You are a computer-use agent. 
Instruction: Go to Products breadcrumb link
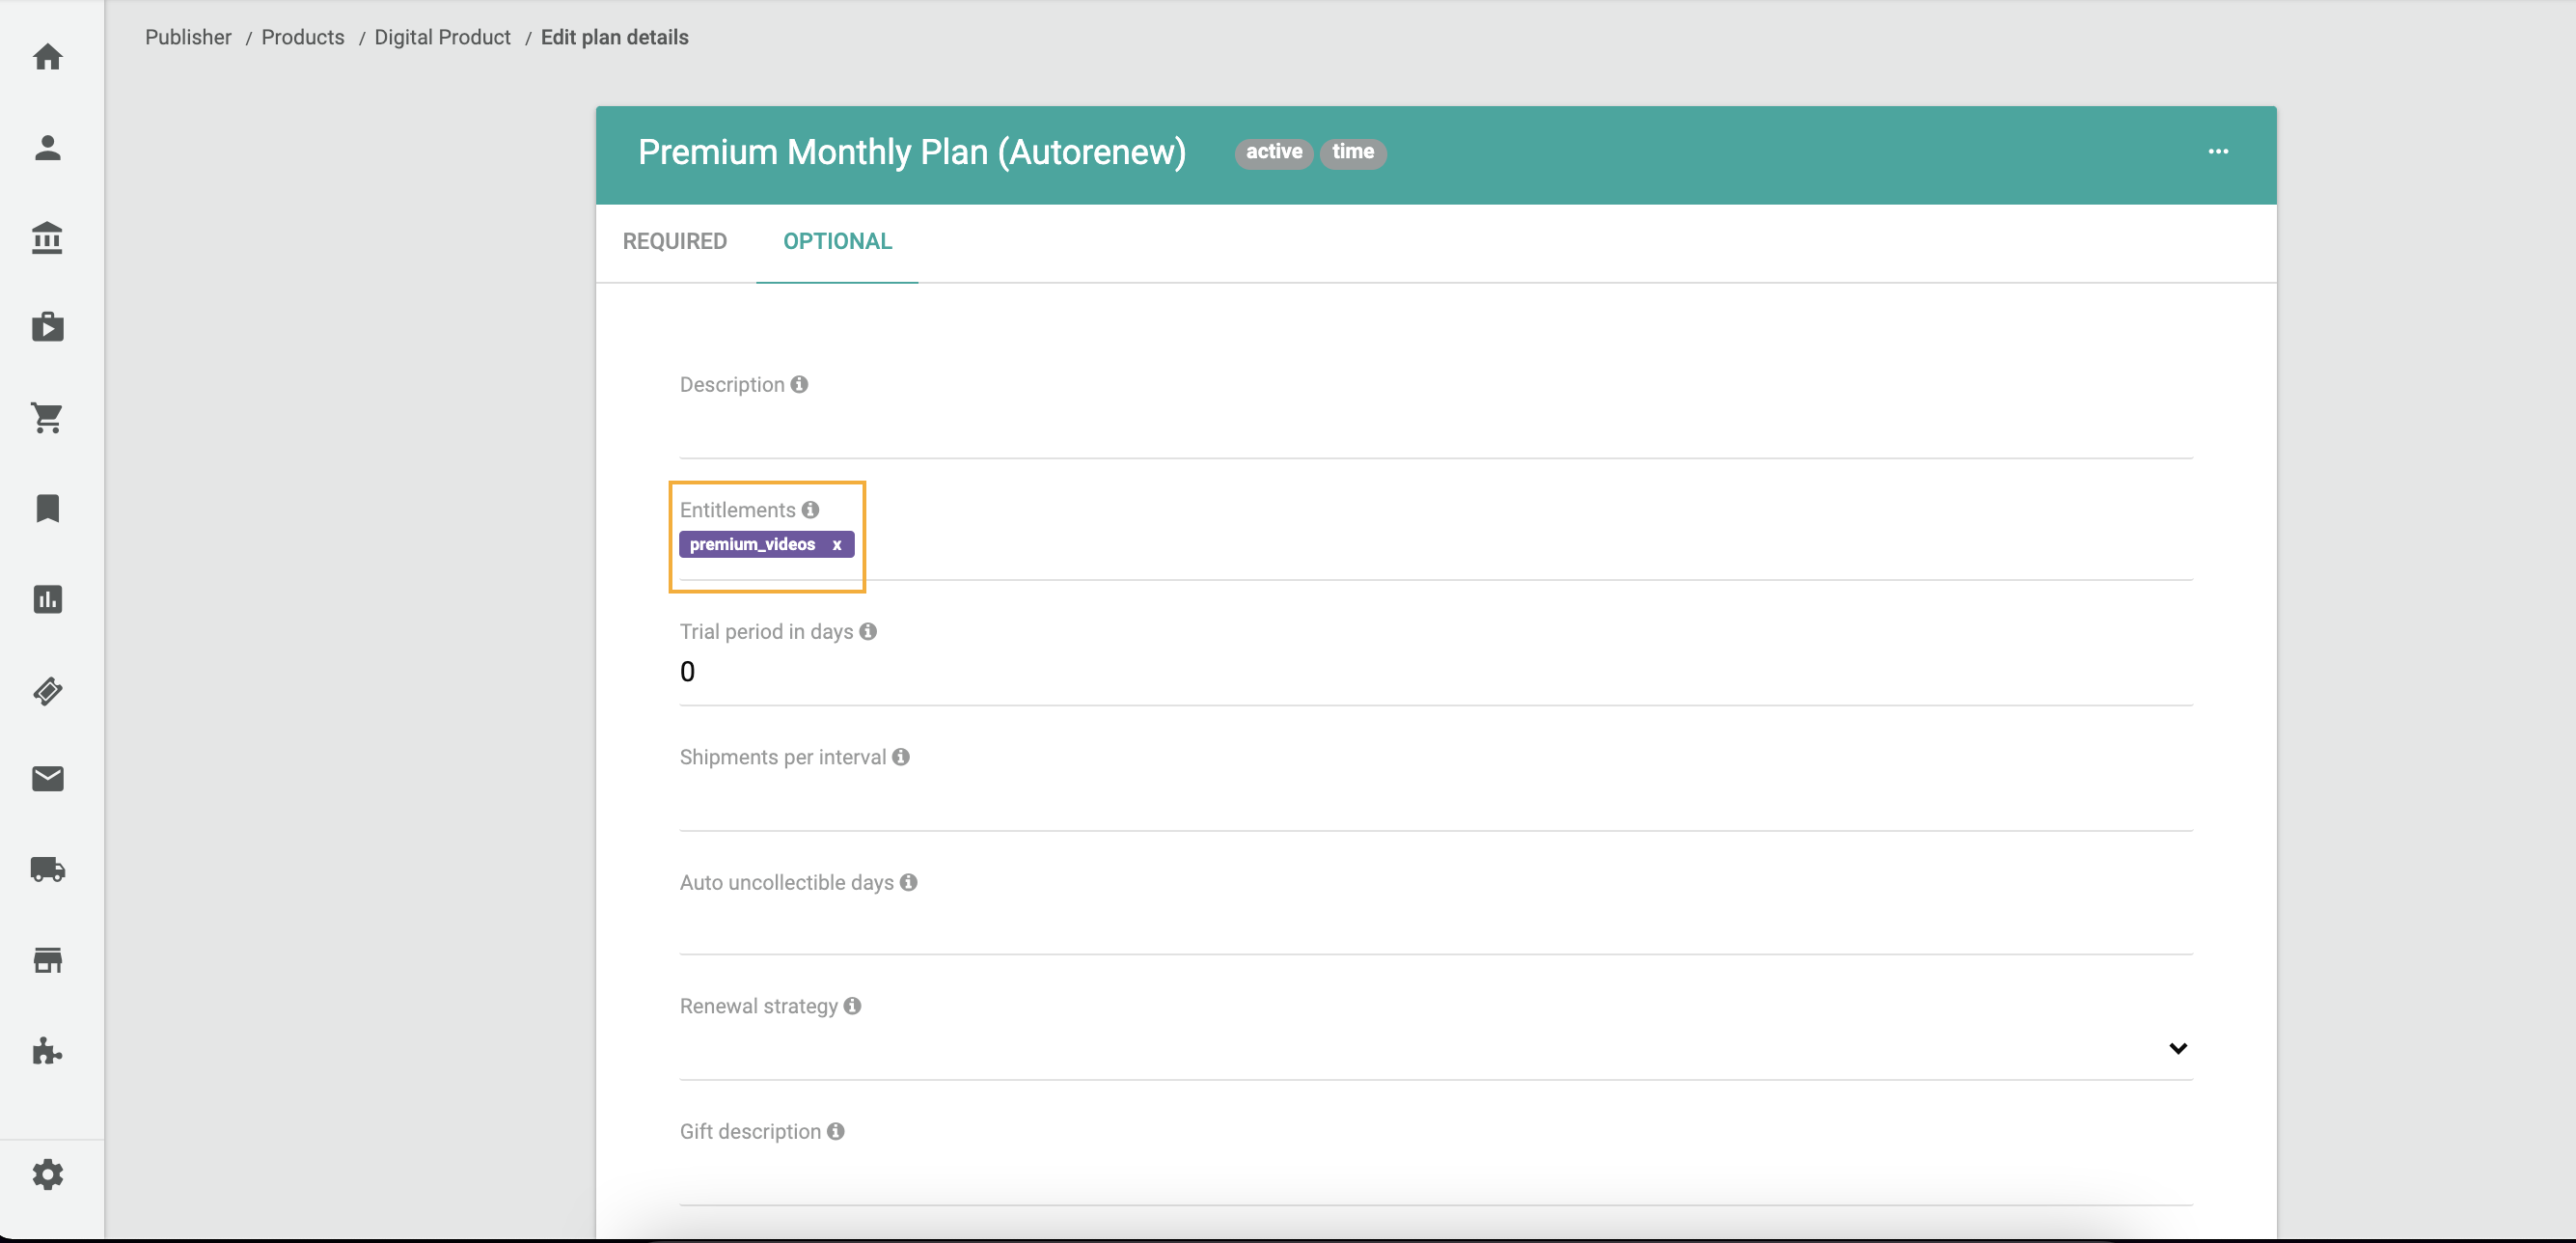click(302, 38)
